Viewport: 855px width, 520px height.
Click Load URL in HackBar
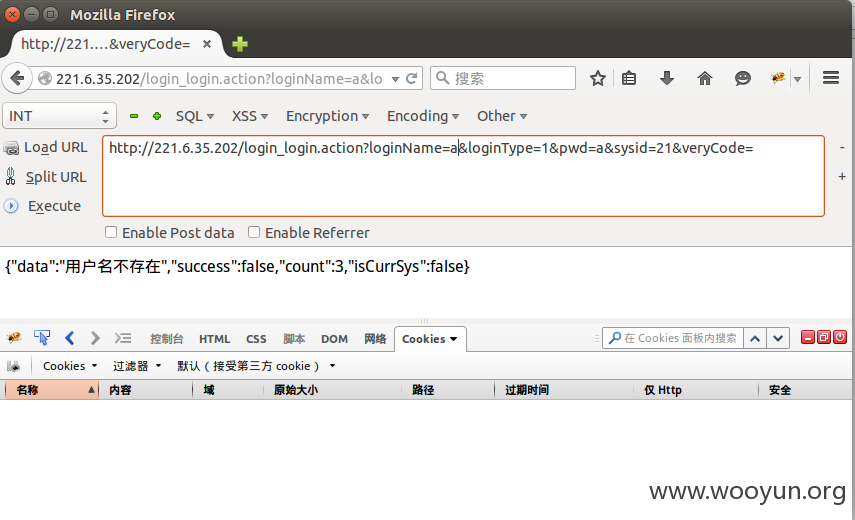pyautogui.click(x=46, y=148)
